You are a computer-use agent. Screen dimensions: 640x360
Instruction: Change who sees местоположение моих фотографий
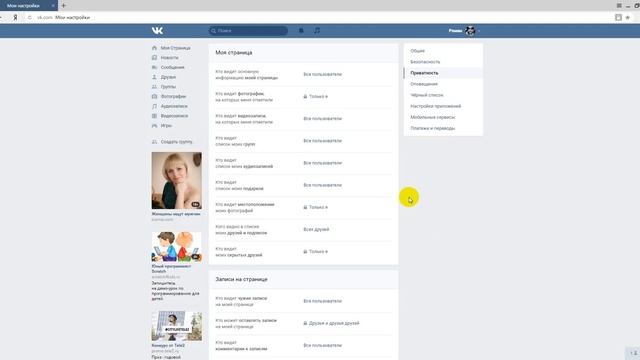pos(316,207)
